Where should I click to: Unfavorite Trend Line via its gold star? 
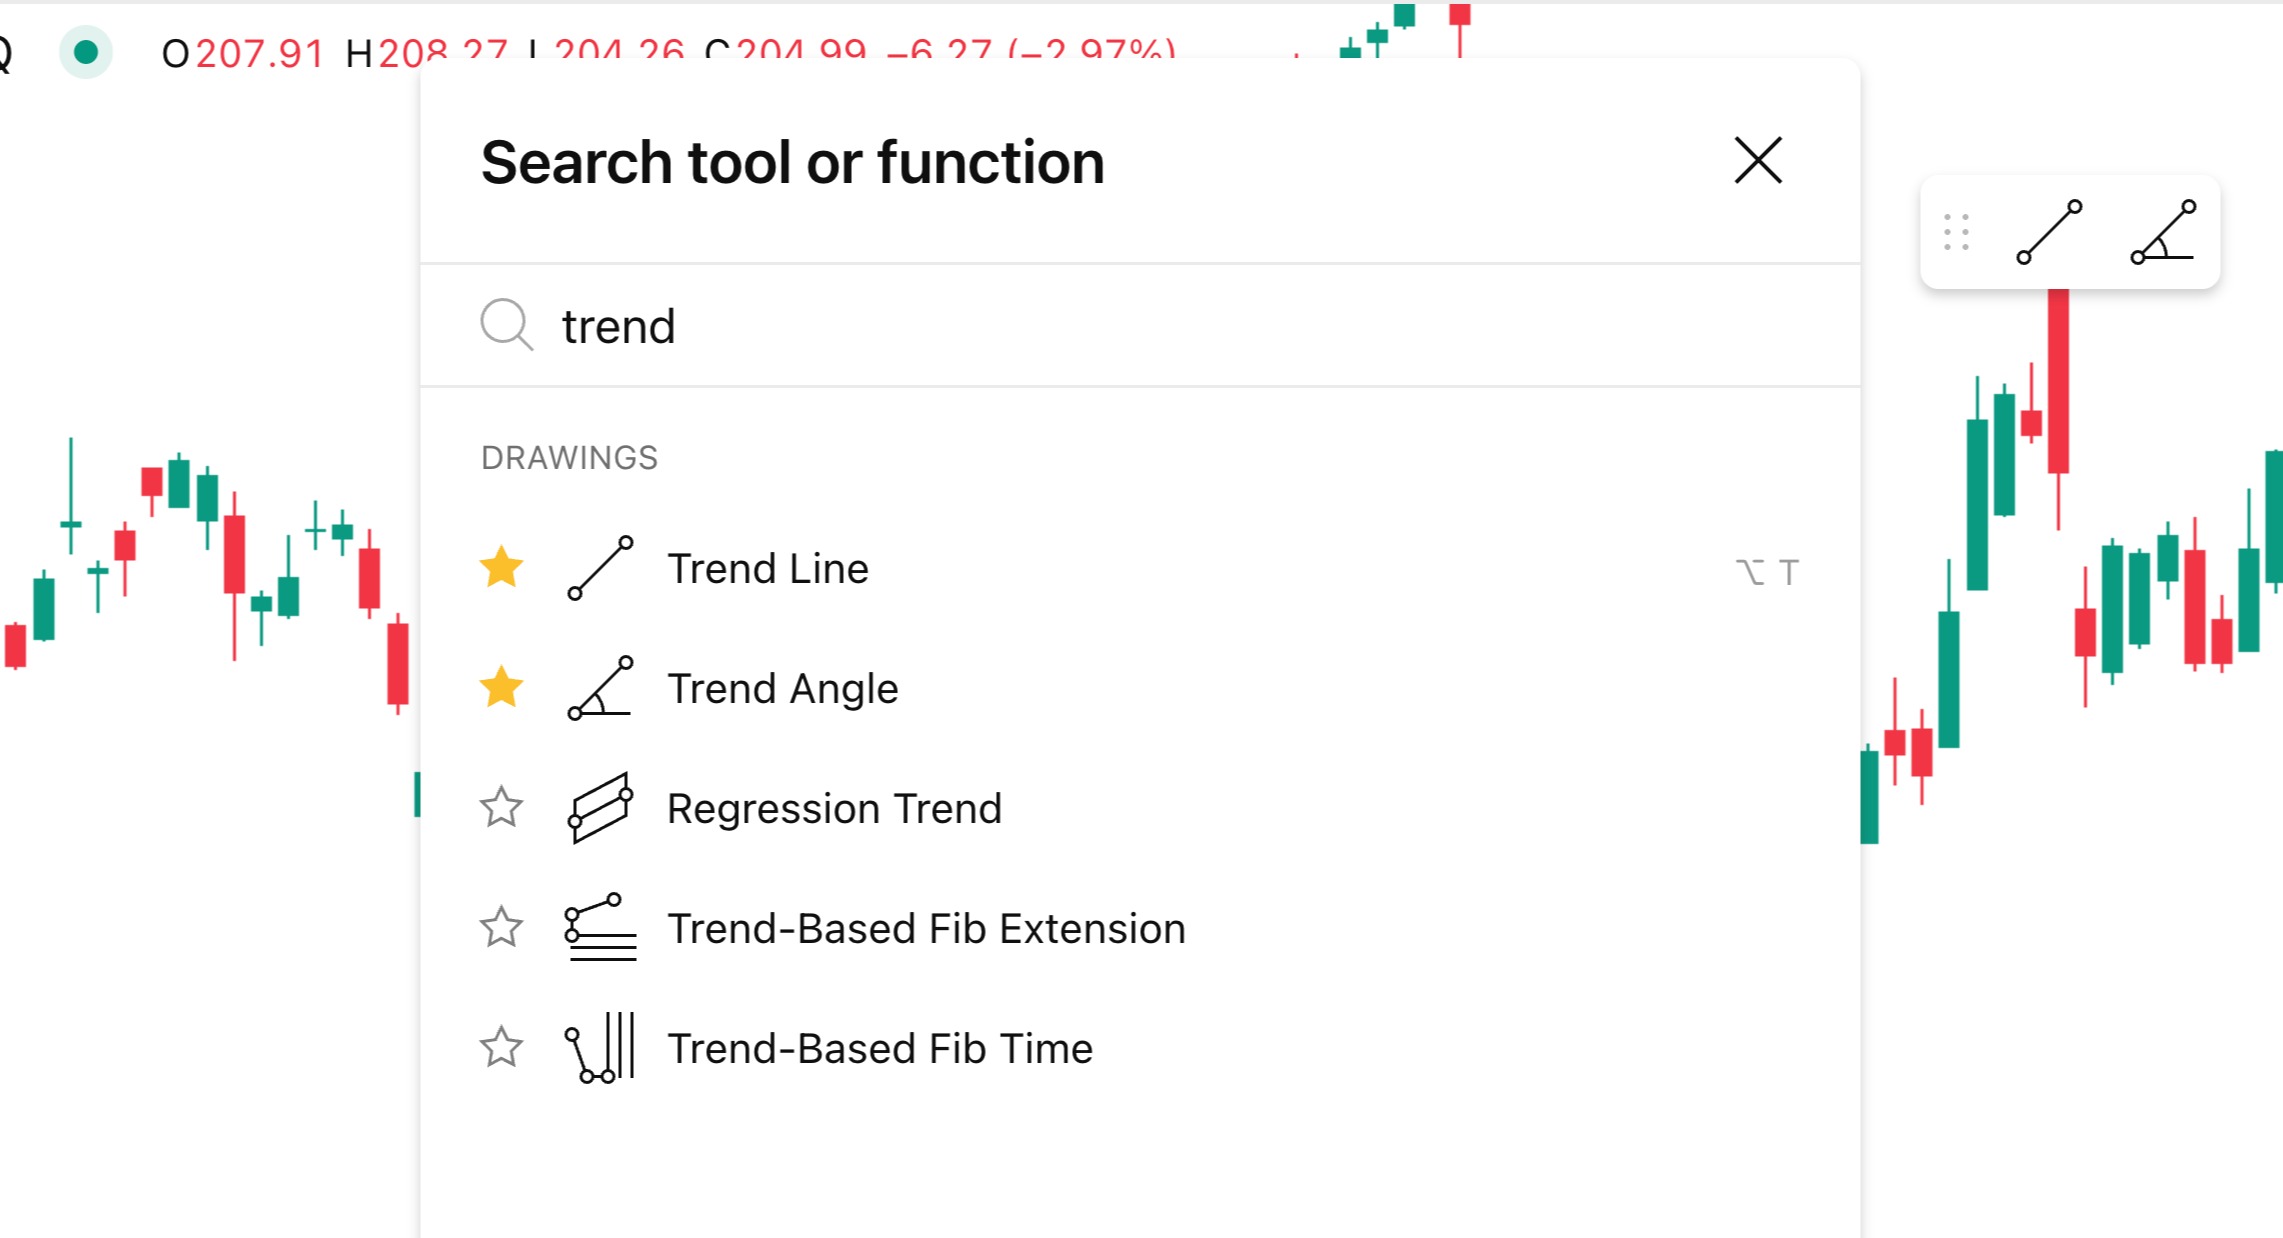(501, 568)
